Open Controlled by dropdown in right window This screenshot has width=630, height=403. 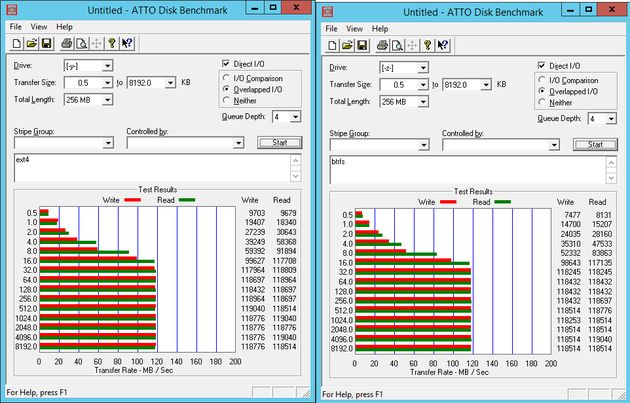coord(554,145)
